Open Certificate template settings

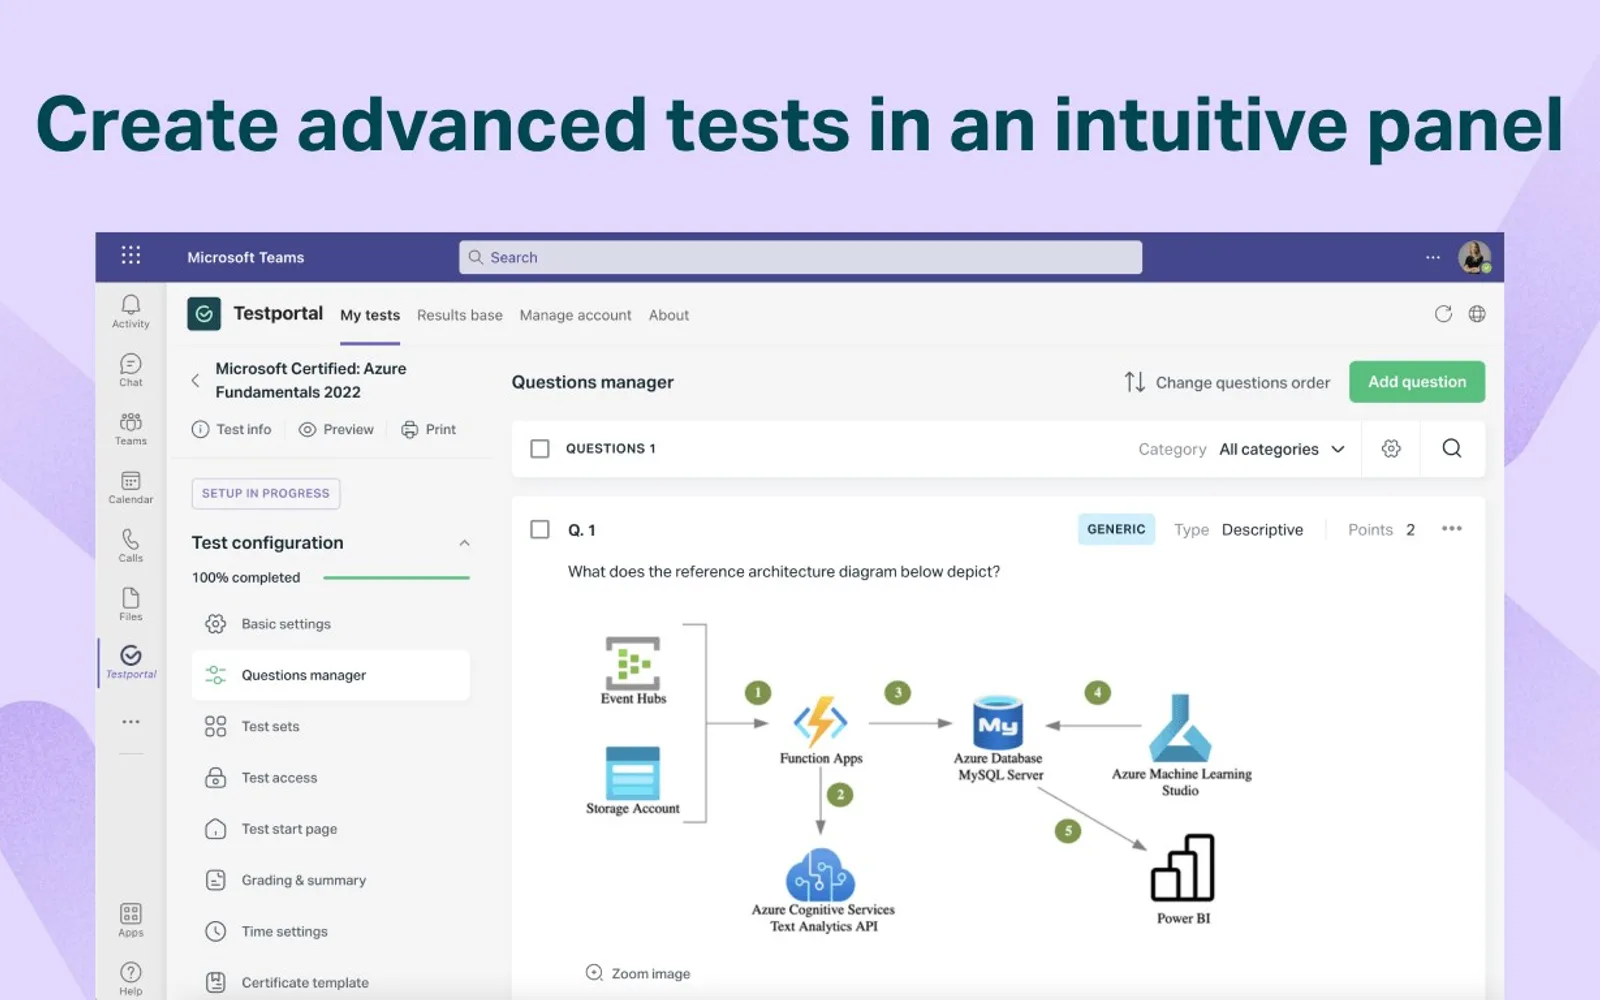330,982
